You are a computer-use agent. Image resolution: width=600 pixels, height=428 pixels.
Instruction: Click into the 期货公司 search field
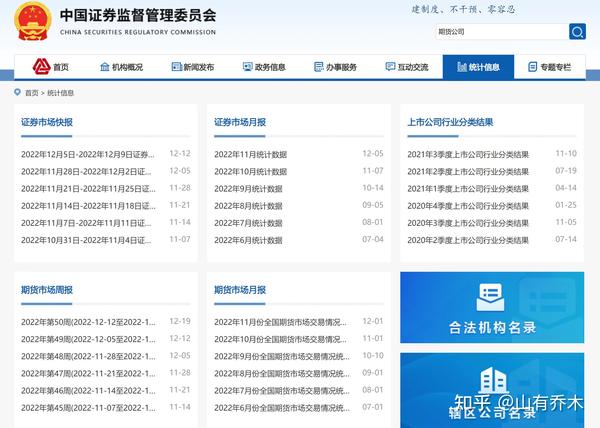502,32
